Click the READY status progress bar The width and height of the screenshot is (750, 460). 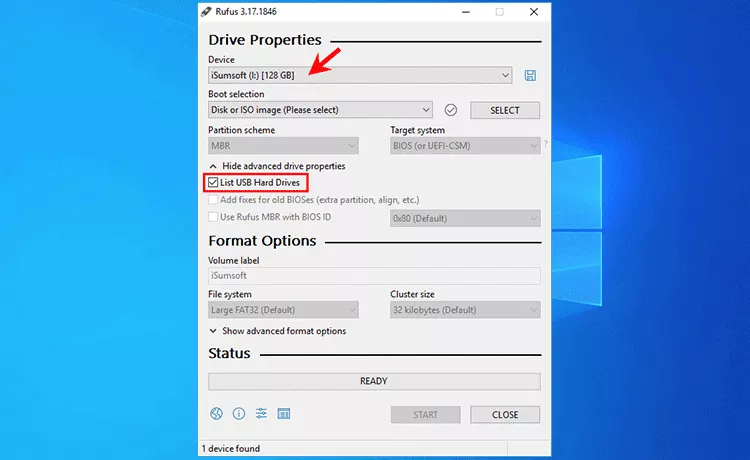[x=374, y=381]
